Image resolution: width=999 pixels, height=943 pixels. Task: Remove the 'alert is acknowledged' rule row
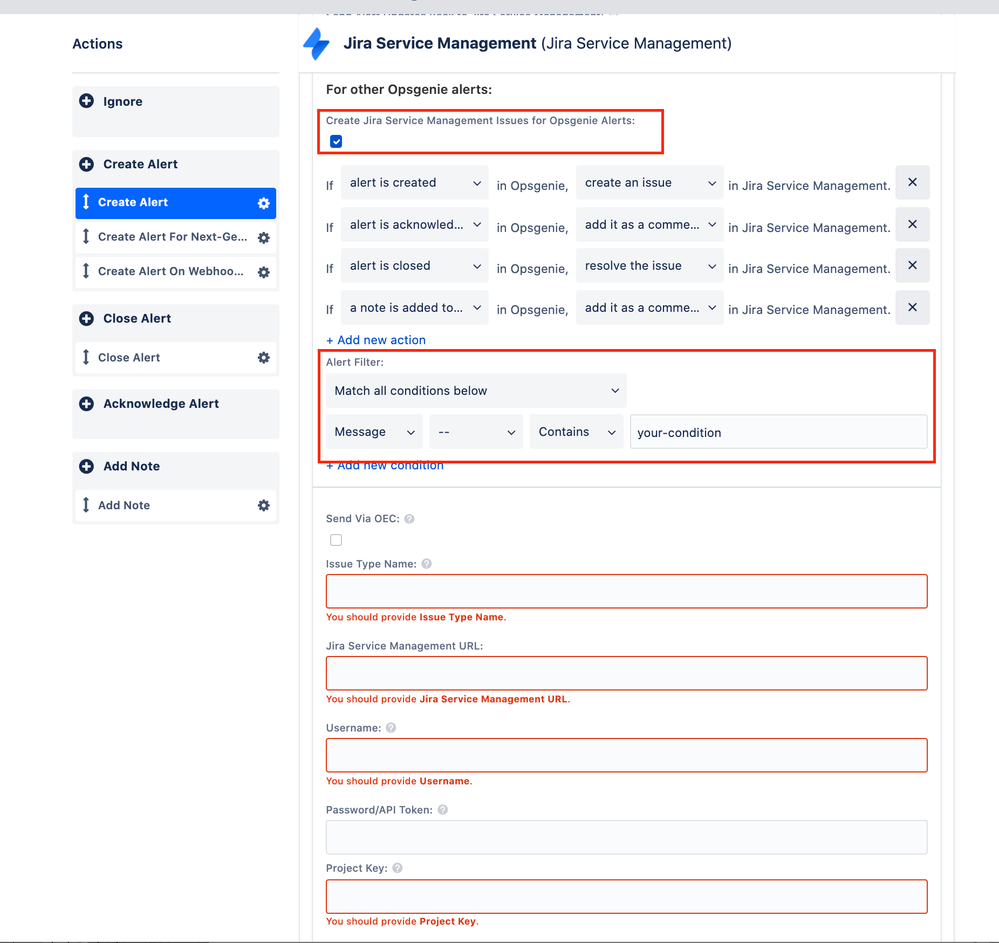(912, 224)
